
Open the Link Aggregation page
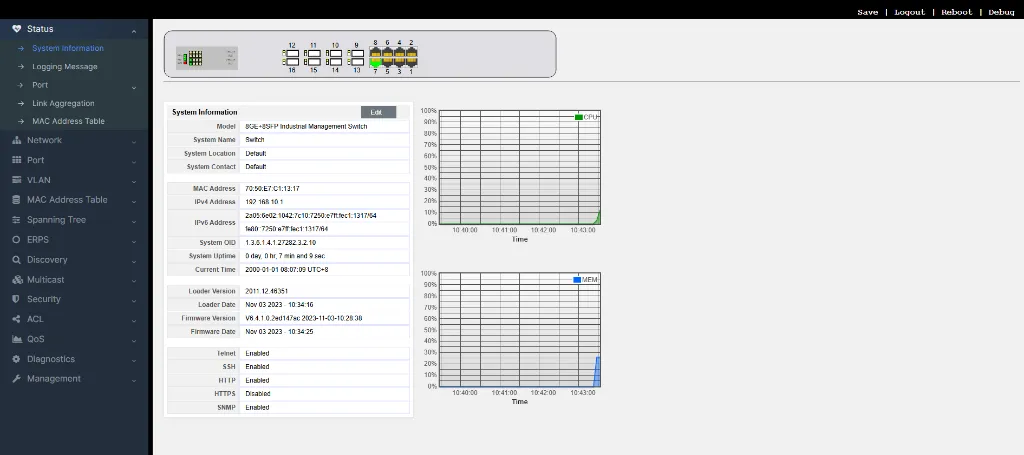63,103
